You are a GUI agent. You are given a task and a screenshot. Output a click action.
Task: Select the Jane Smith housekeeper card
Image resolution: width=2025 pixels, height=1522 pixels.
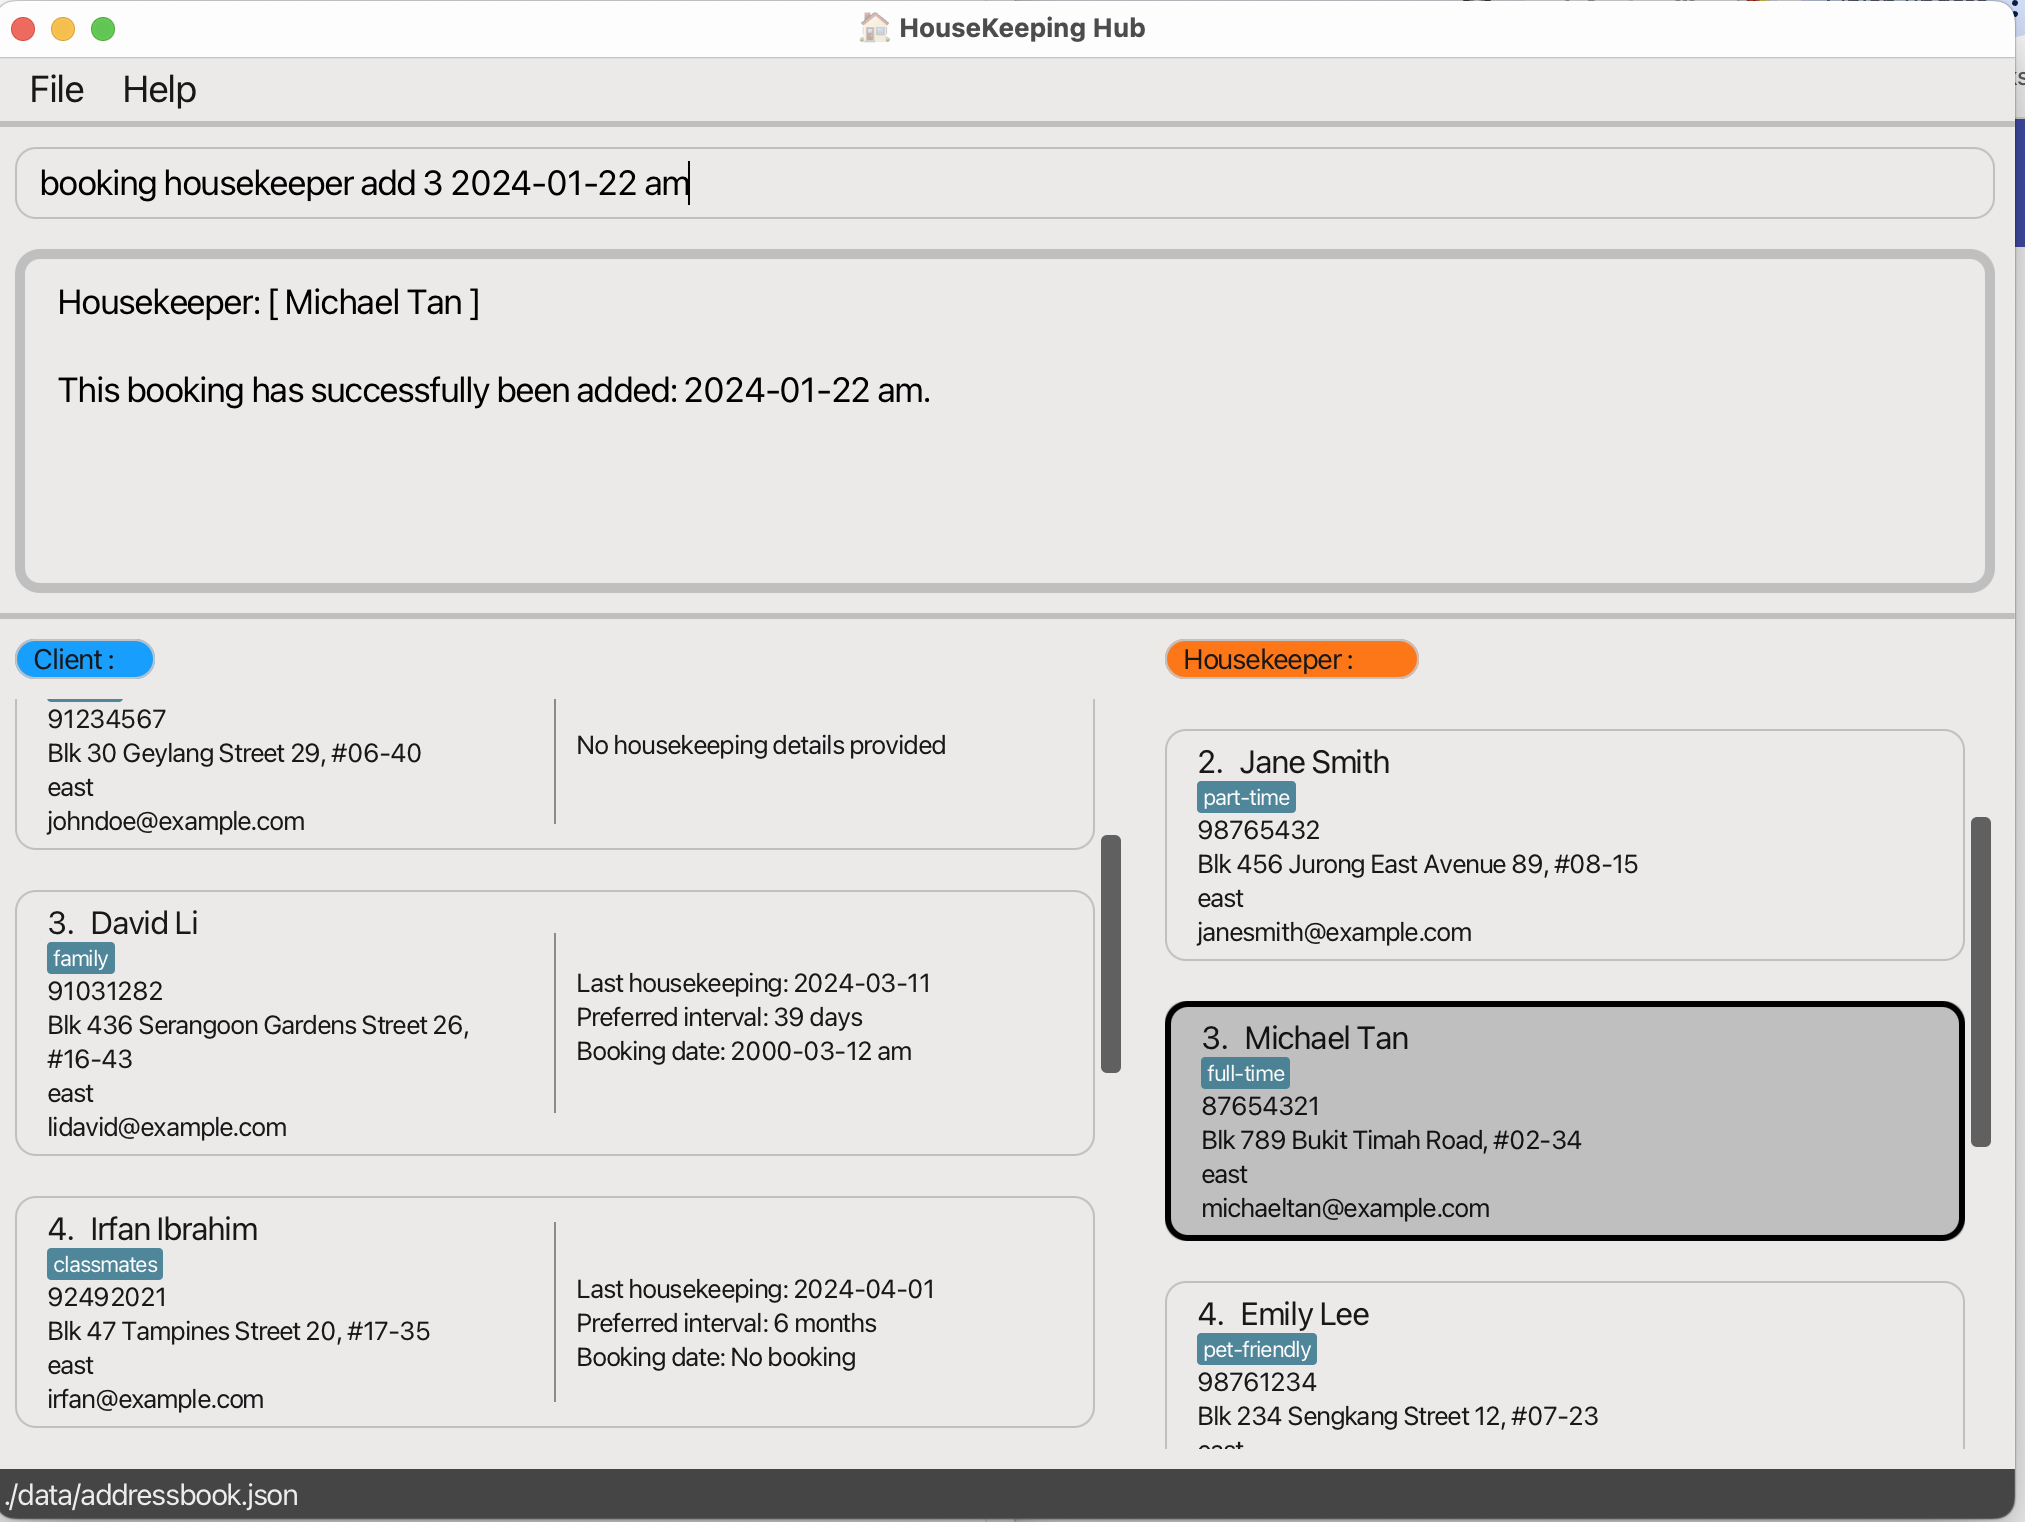click(1563, 845)
